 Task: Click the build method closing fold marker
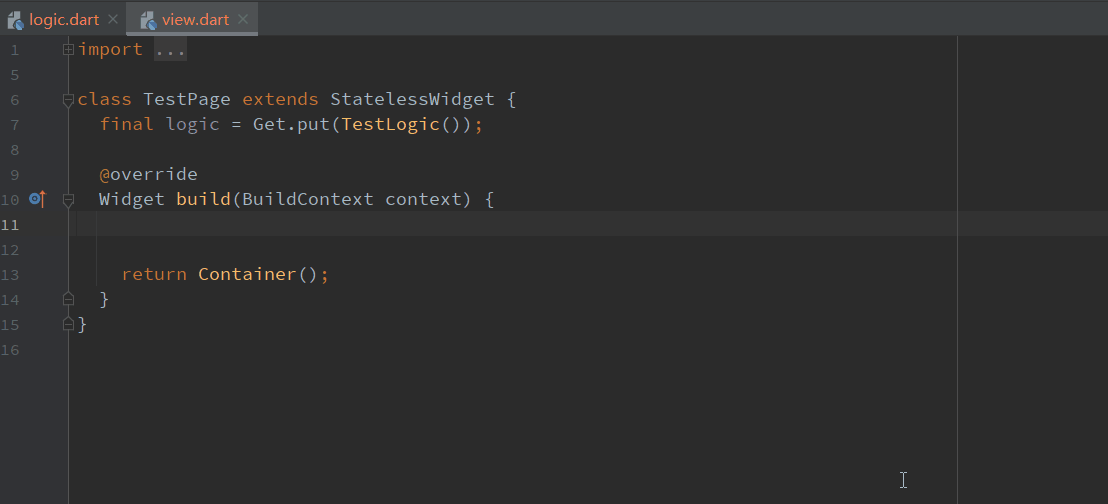coord(68,299)
